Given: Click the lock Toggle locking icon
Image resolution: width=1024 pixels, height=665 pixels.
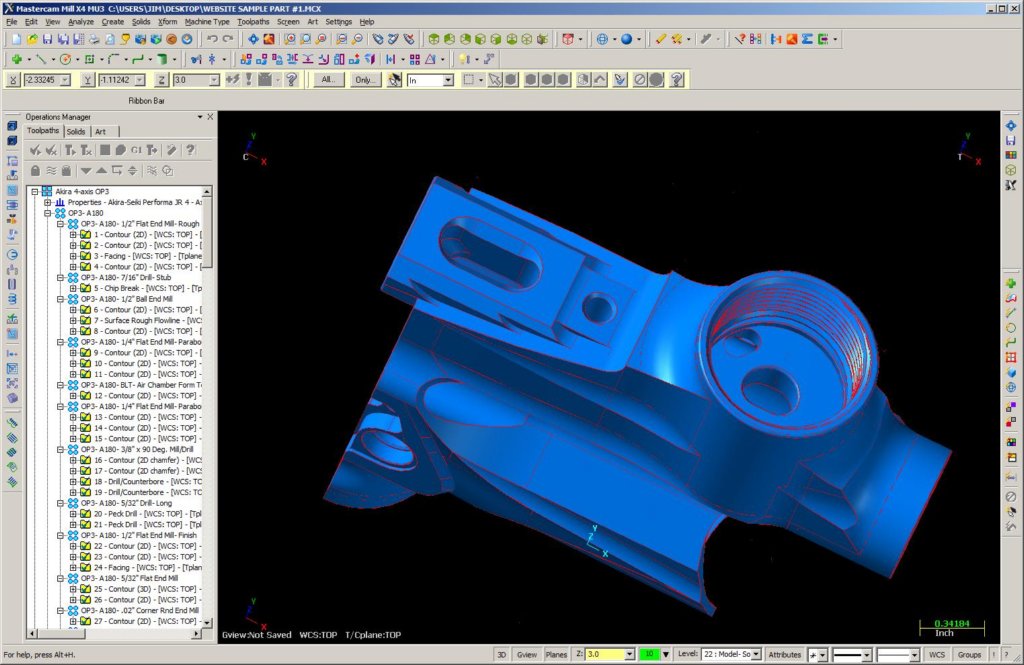Looking at the screenshot, I should [35, 170].
